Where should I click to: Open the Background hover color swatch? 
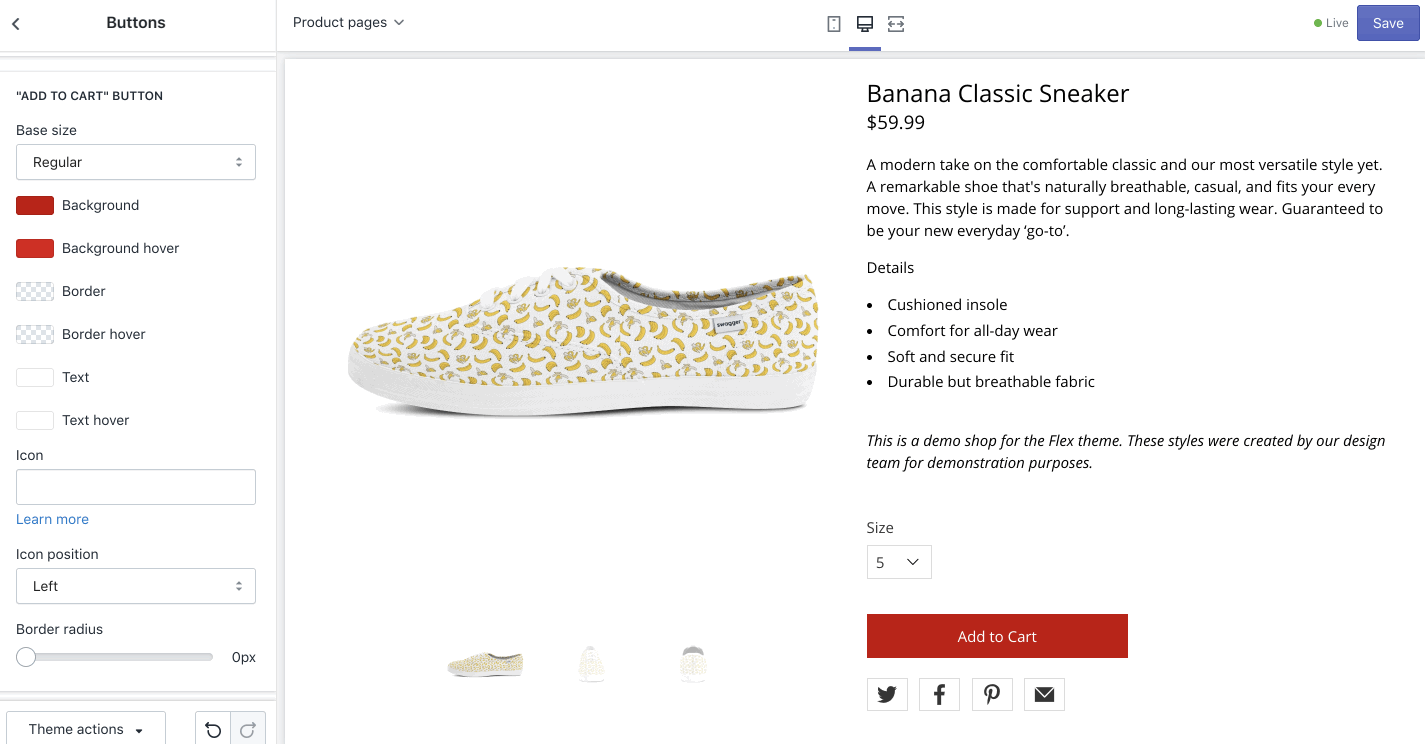point(35,248)
